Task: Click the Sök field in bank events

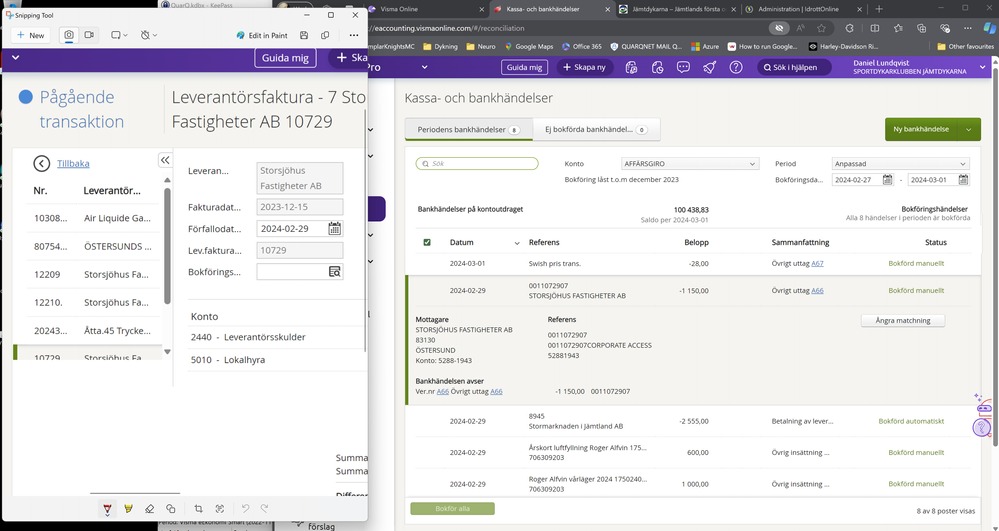Action: tap(477, 164)
